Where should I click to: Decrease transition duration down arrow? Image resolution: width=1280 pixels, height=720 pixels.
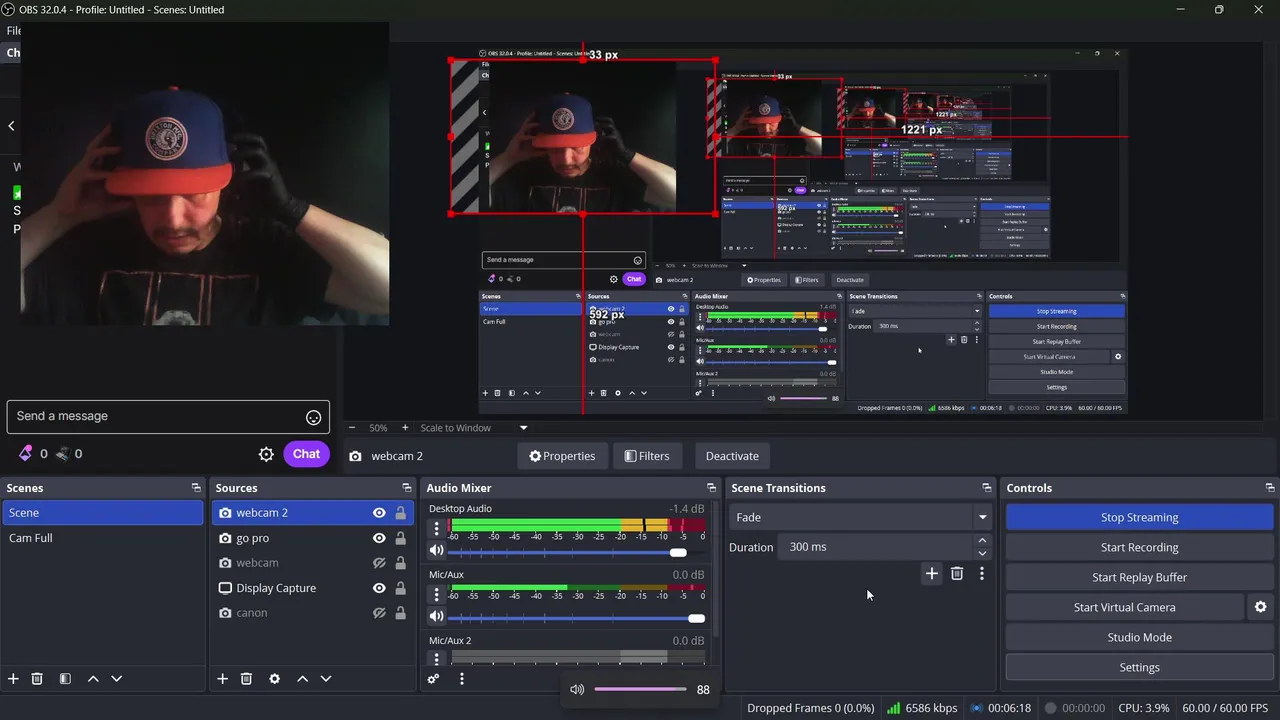[x=982, y=553]
